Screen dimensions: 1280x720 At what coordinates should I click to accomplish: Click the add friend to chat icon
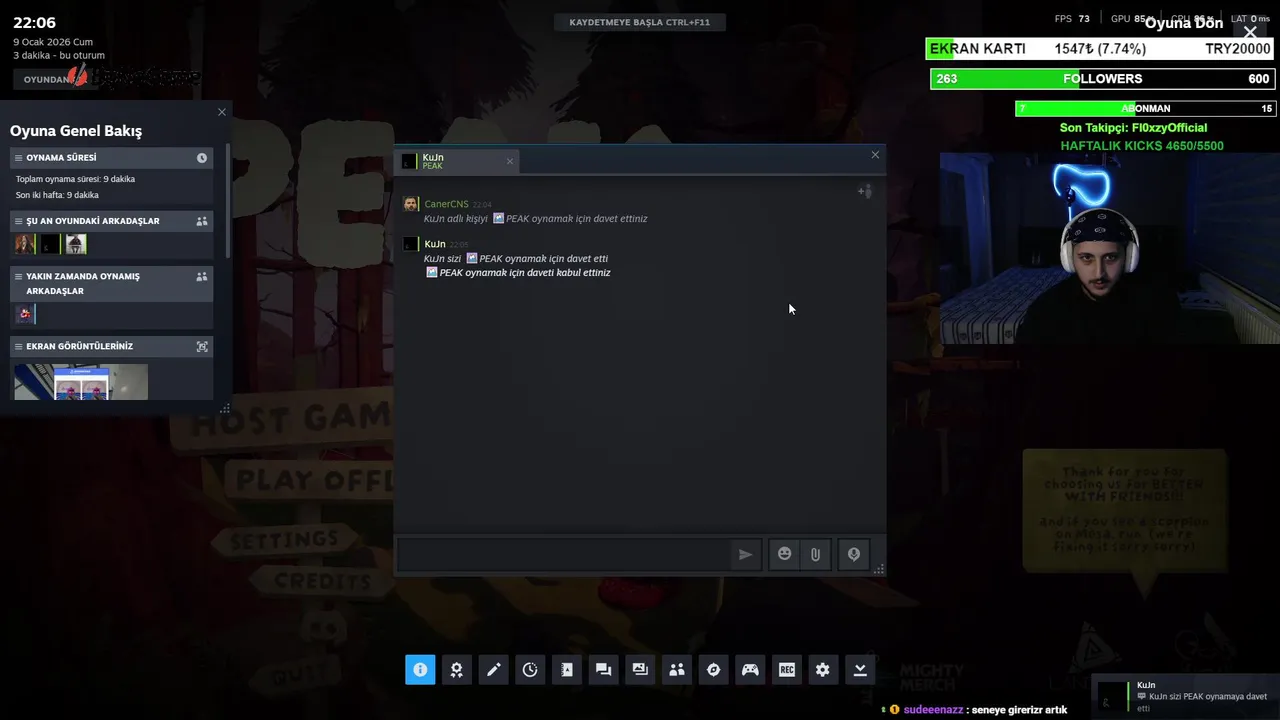pos(865,191)
